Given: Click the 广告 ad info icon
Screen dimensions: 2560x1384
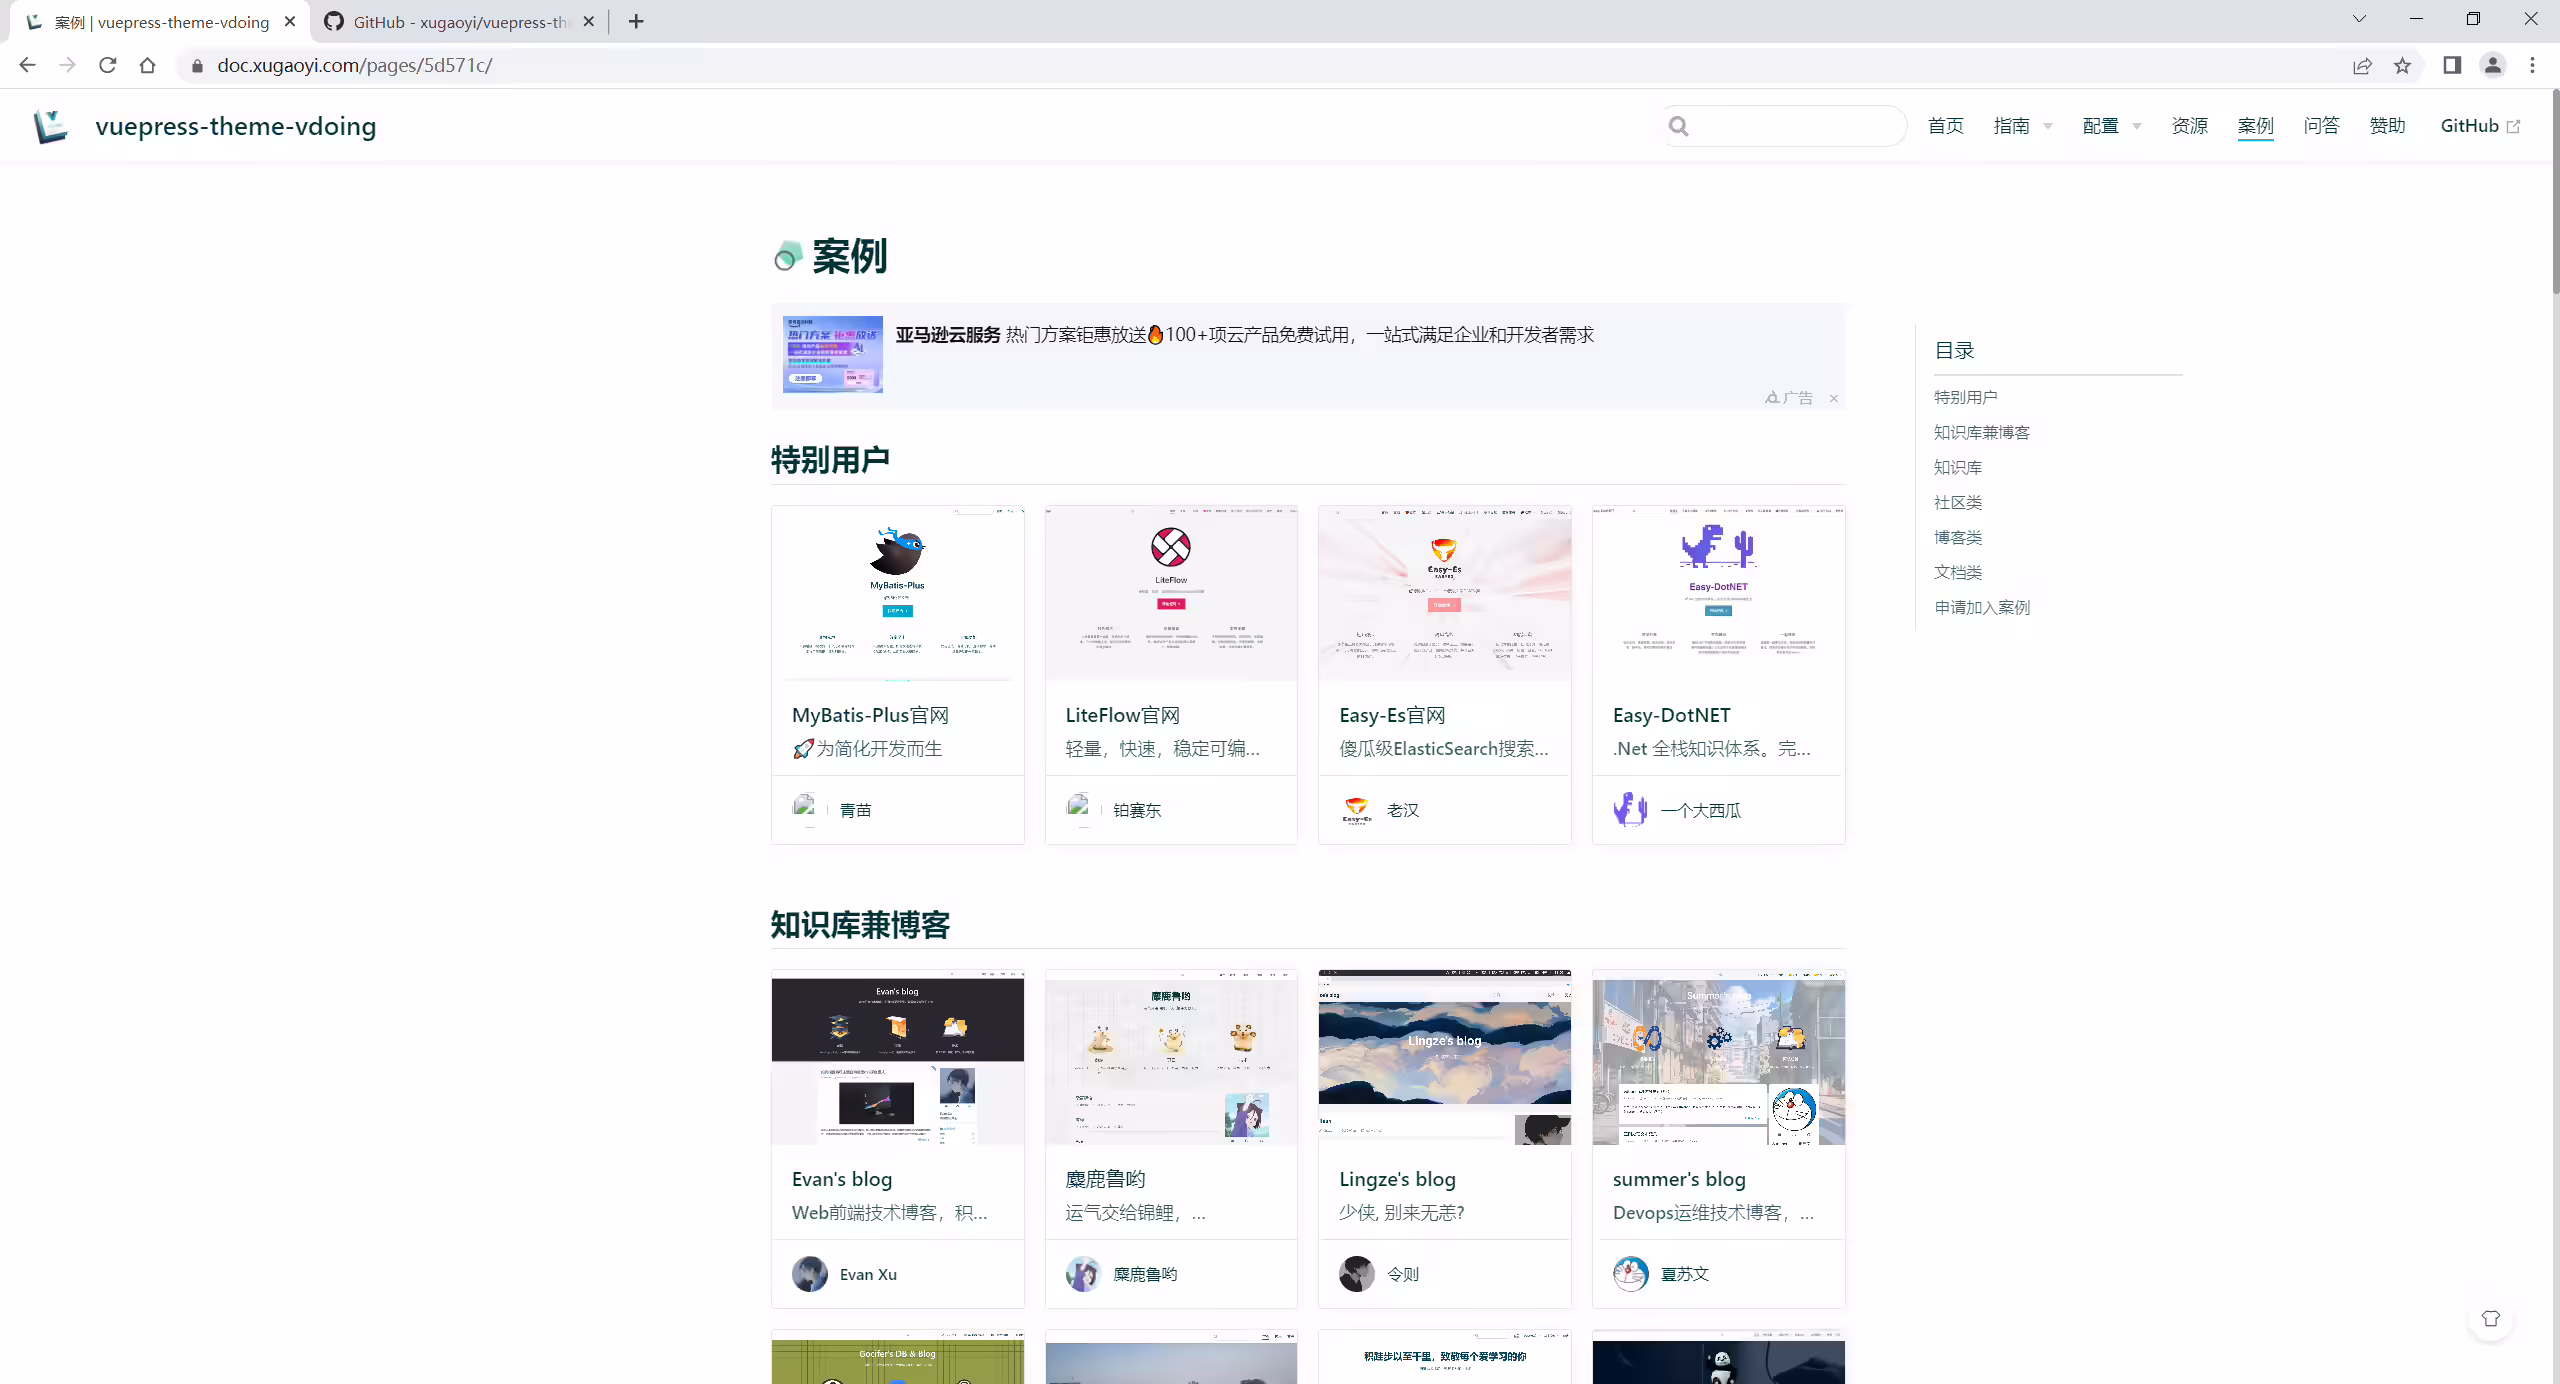Looking at the screenshot, I should tap(1789, 398).
